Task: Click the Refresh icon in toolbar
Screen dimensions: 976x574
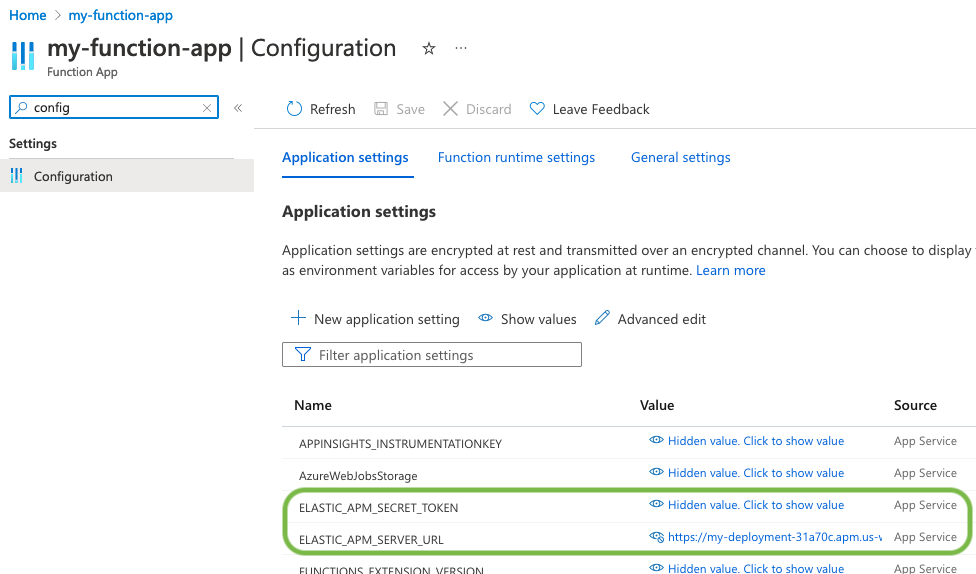Action: point(294,109)
